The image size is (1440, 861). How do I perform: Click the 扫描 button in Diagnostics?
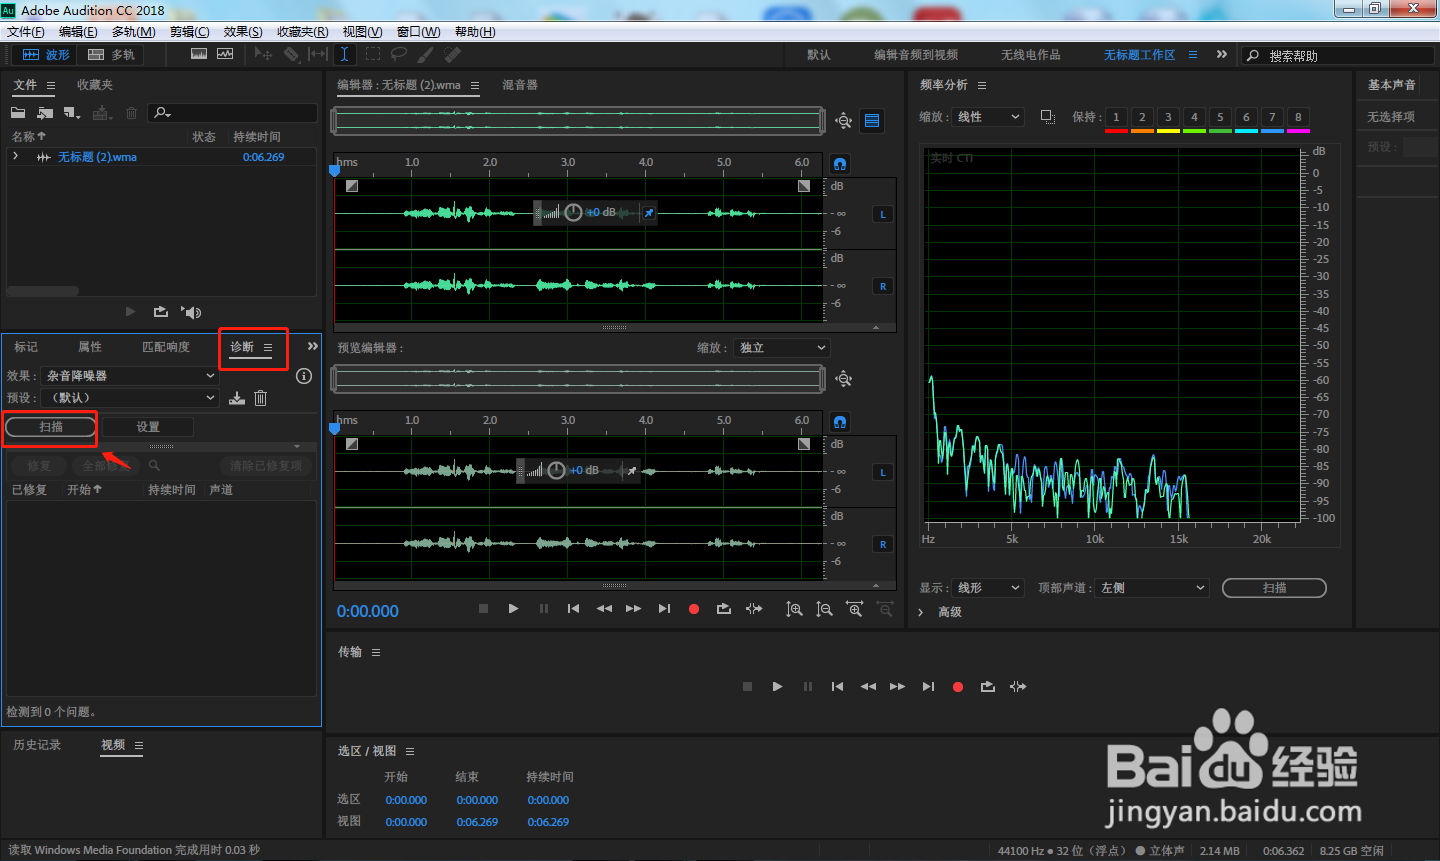coord(51,427)
